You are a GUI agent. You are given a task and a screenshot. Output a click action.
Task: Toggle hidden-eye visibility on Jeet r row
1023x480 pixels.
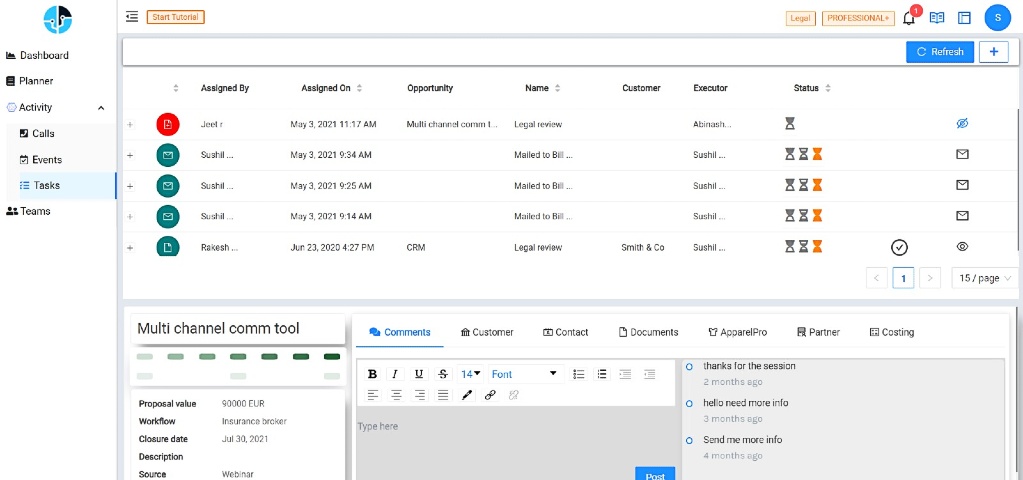pos(962,123)
